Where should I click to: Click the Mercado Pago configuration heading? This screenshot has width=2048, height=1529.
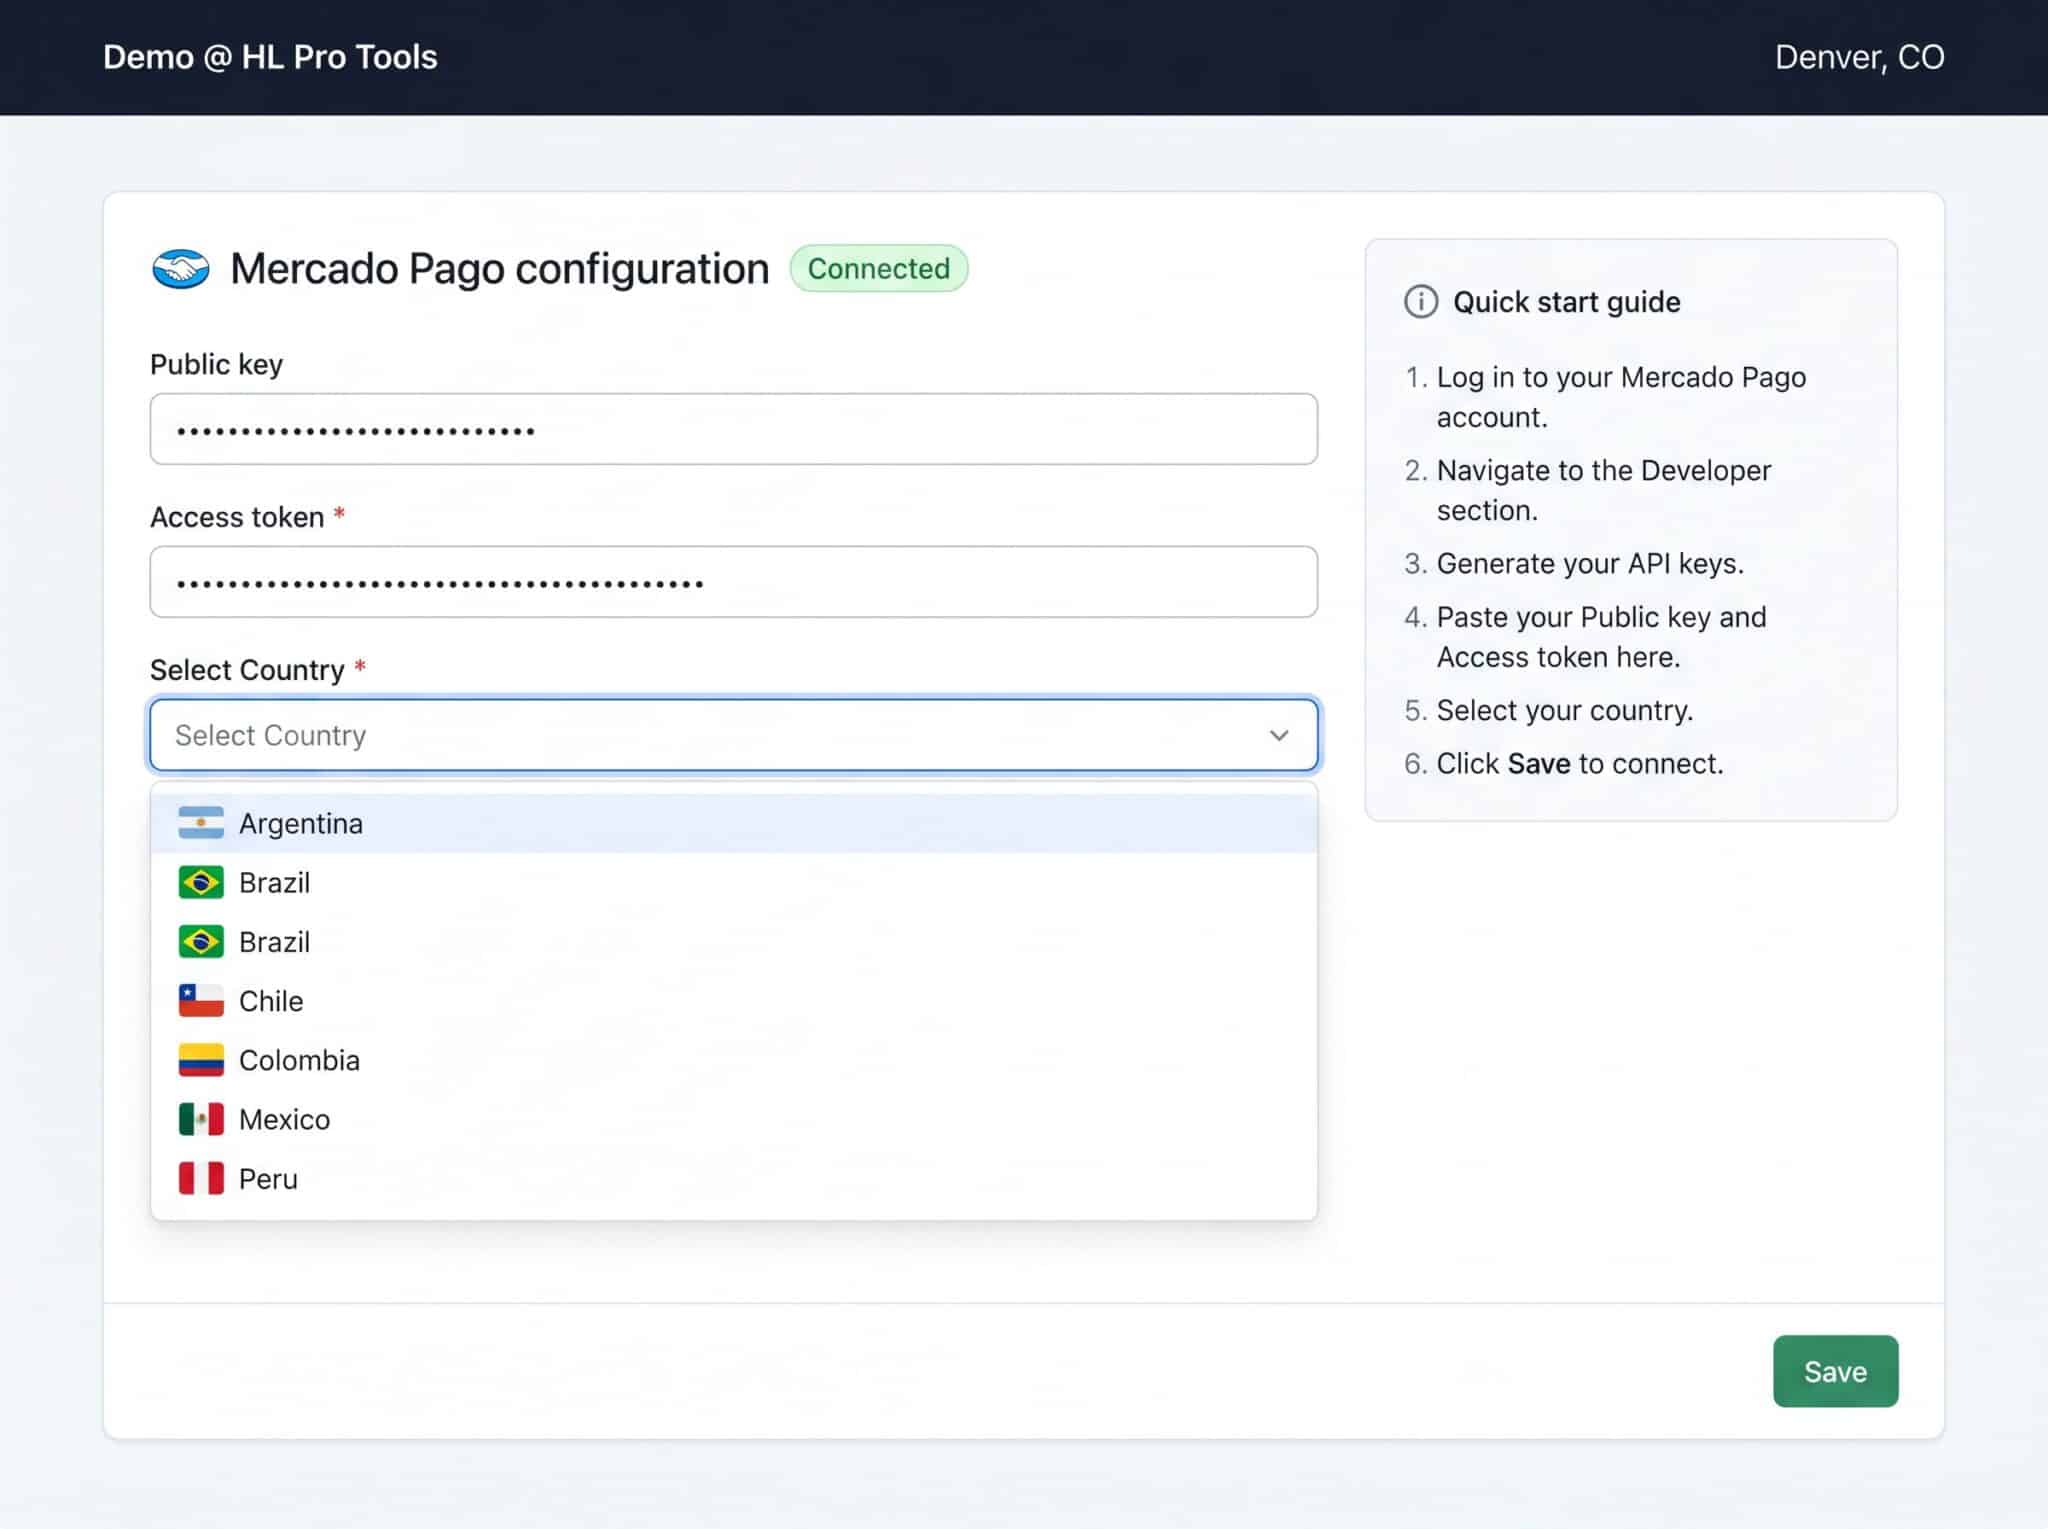[x=500, y=269]
